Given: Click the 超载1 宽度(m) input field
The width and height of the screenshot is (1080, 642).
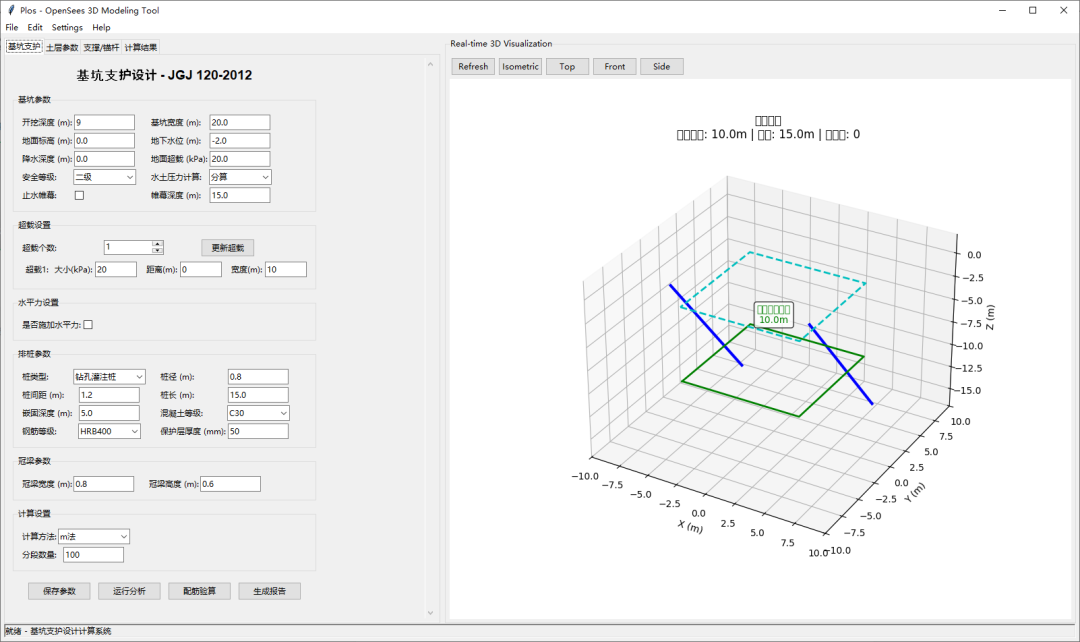Looking at the screenshot, I should point(286,270).
